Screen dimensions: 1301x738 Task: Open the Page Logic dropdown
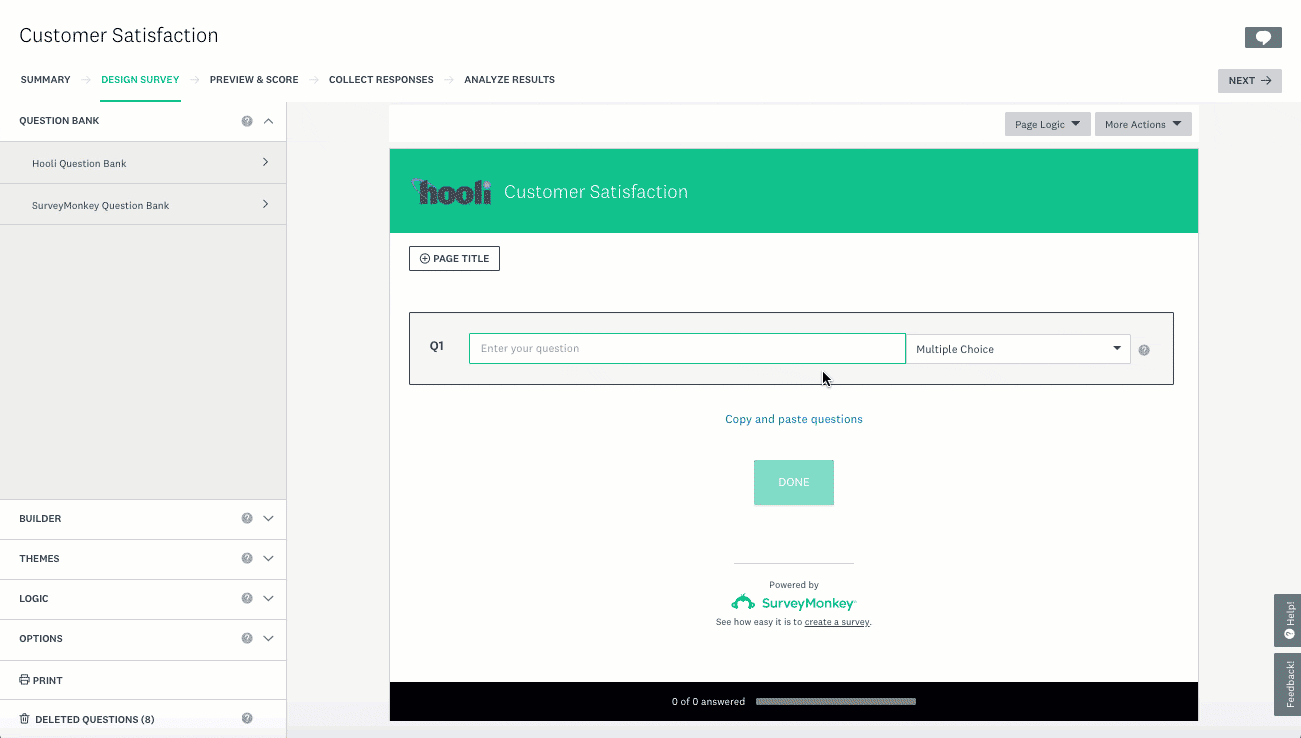(1047, 125)
